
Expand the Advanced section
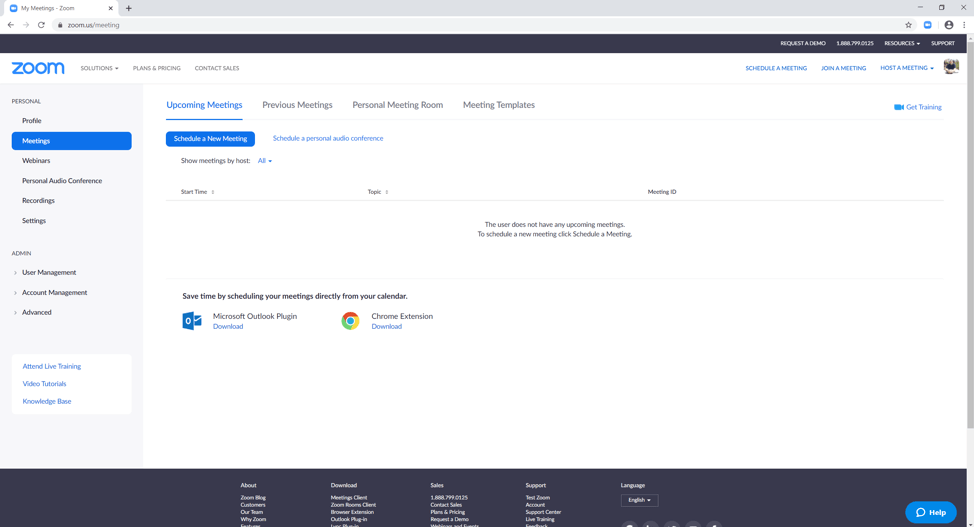32,312
